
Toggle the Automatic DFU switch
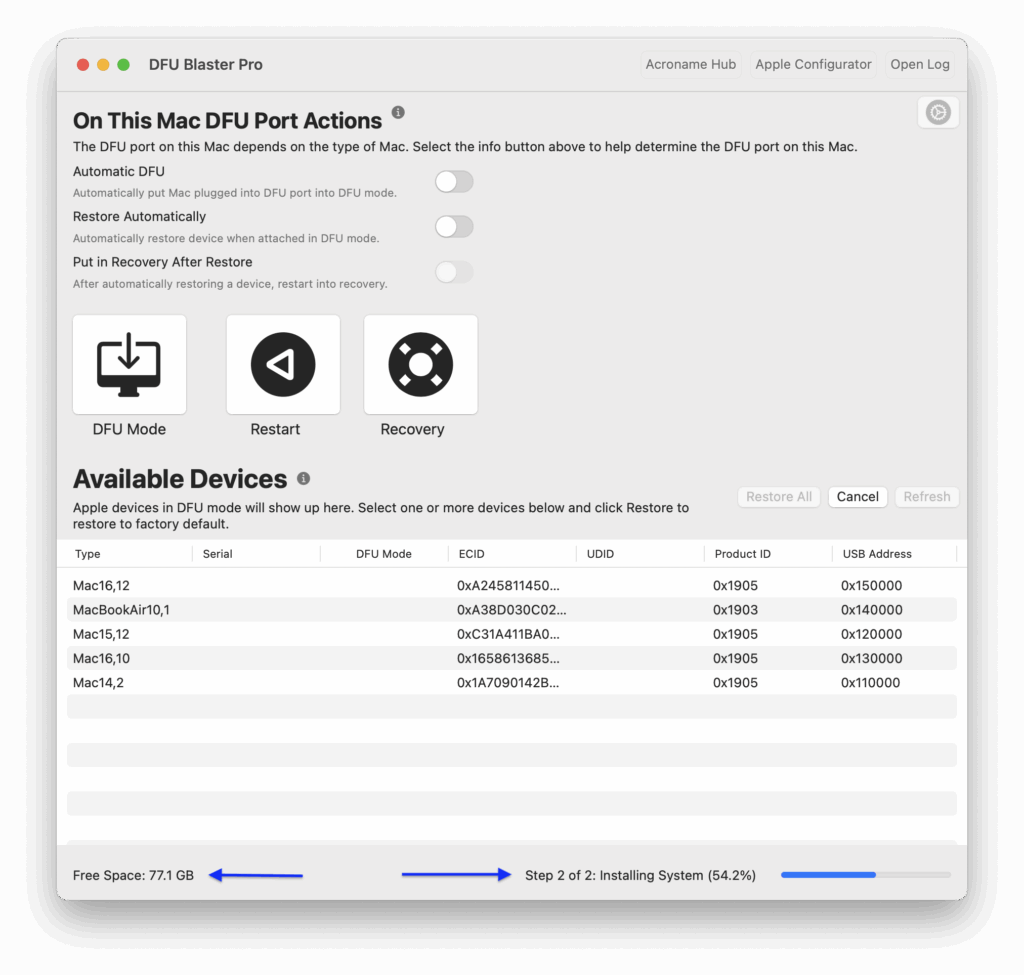[x=454, y=182]
